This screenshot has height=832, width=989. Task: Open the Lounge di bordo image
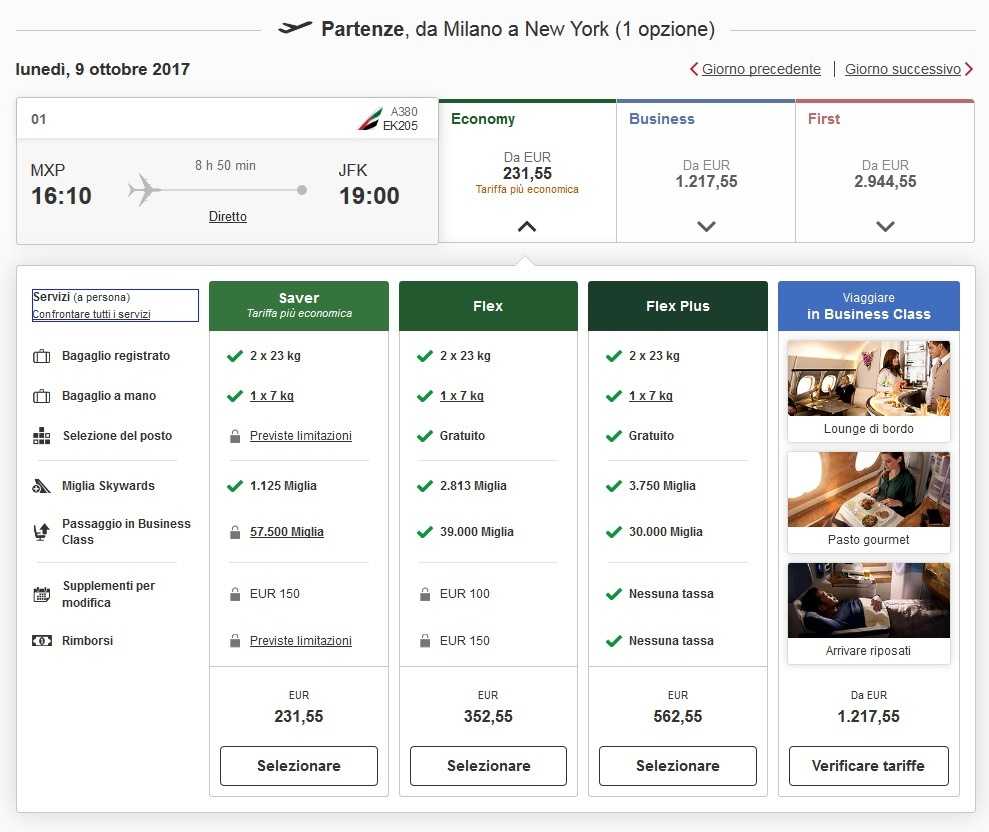tap(869, 378)
